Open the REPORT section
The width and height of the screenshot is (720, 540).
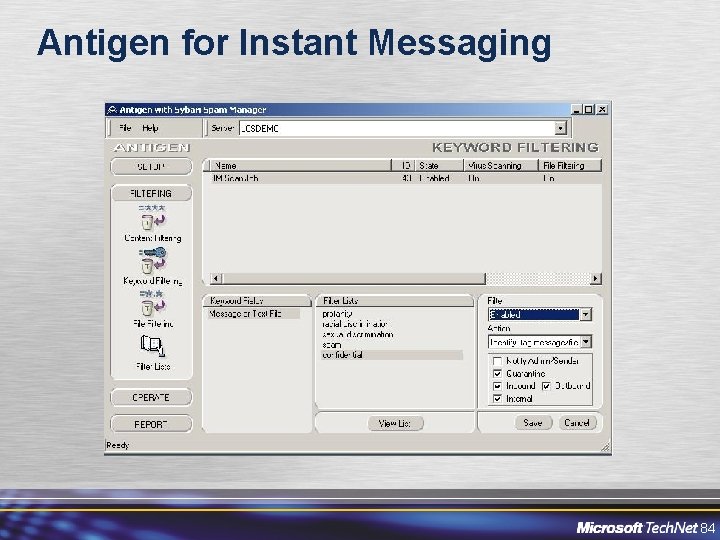point(151,424)
